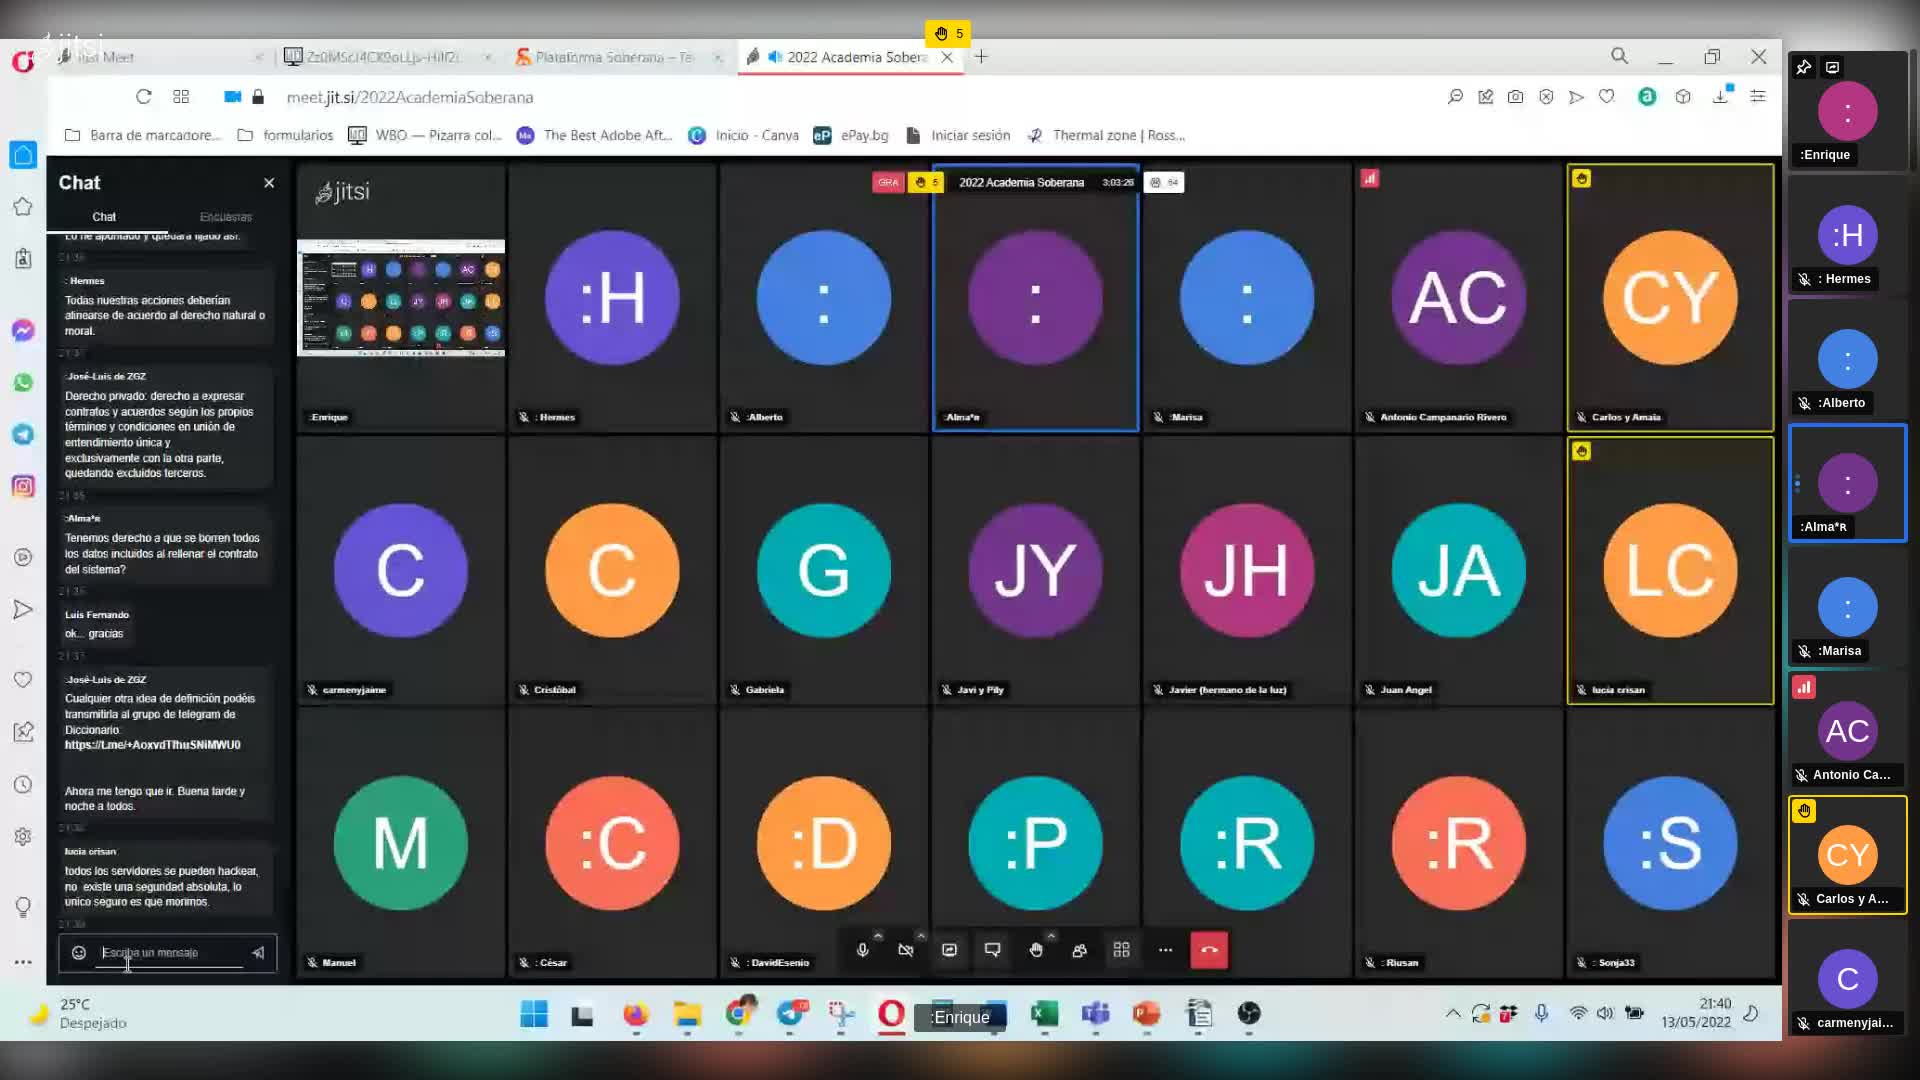Open the Barra de marcadores bookmark folder
Viewport: 1920px width, 1080px height.
click(x=142, y=135)
